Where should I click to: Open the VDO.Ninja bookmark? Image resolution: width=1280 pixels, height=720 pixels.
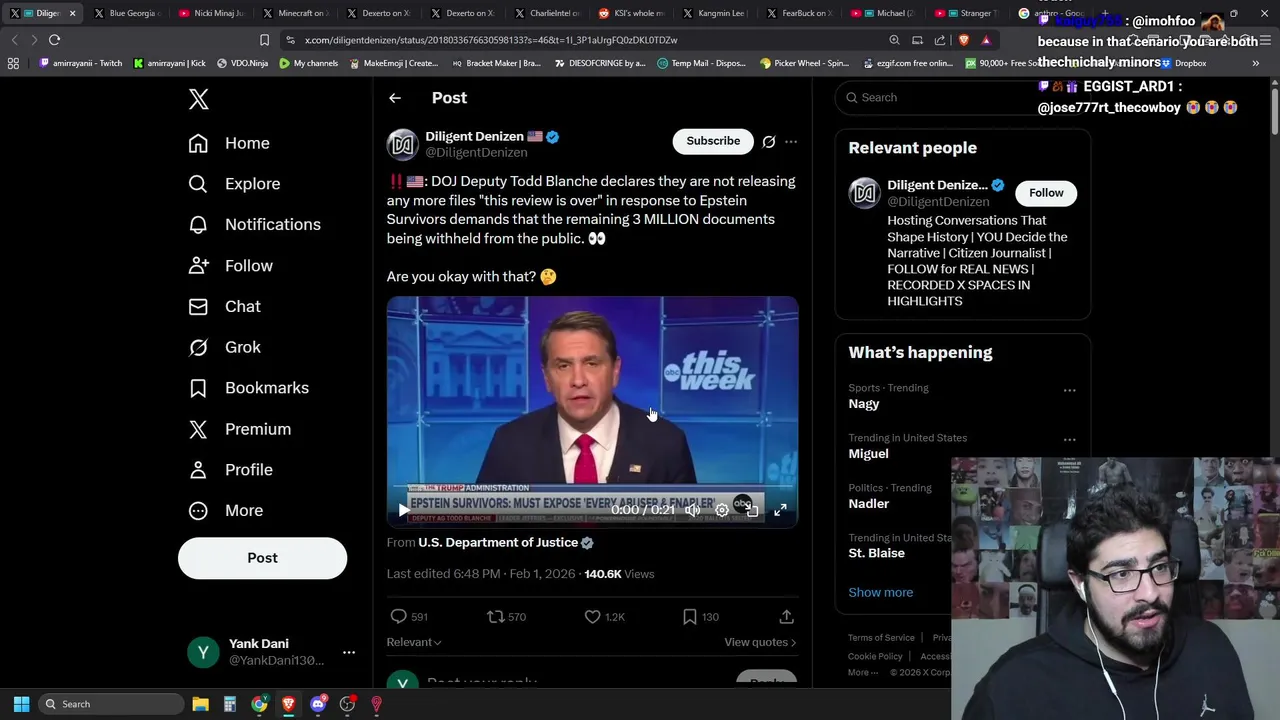tap(243, 63)
